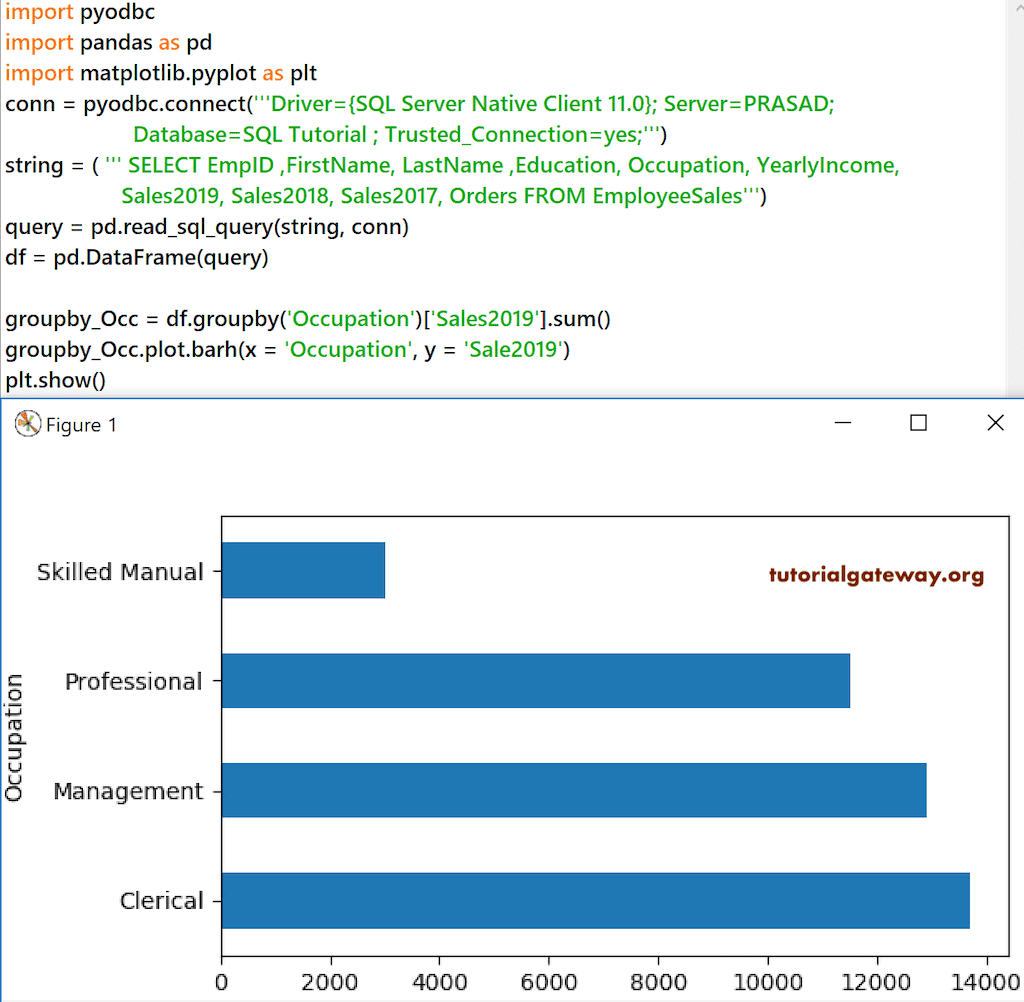The image size is (1024, 1002).
Task: Click the 'Management' axis label
Action: pos(129,792)
